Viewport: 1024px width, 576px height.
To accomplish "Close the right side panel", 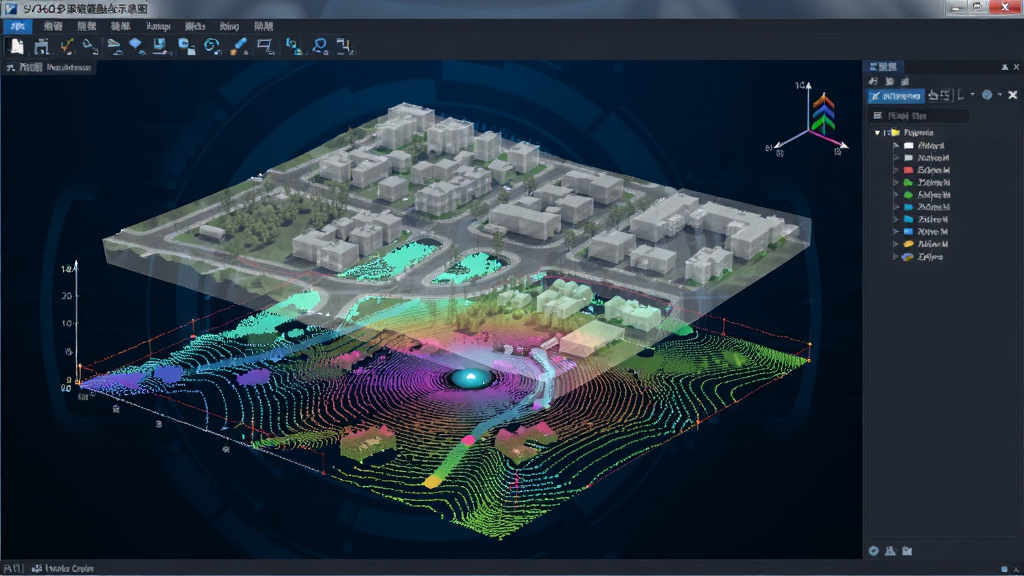I will click(1016, 67).
